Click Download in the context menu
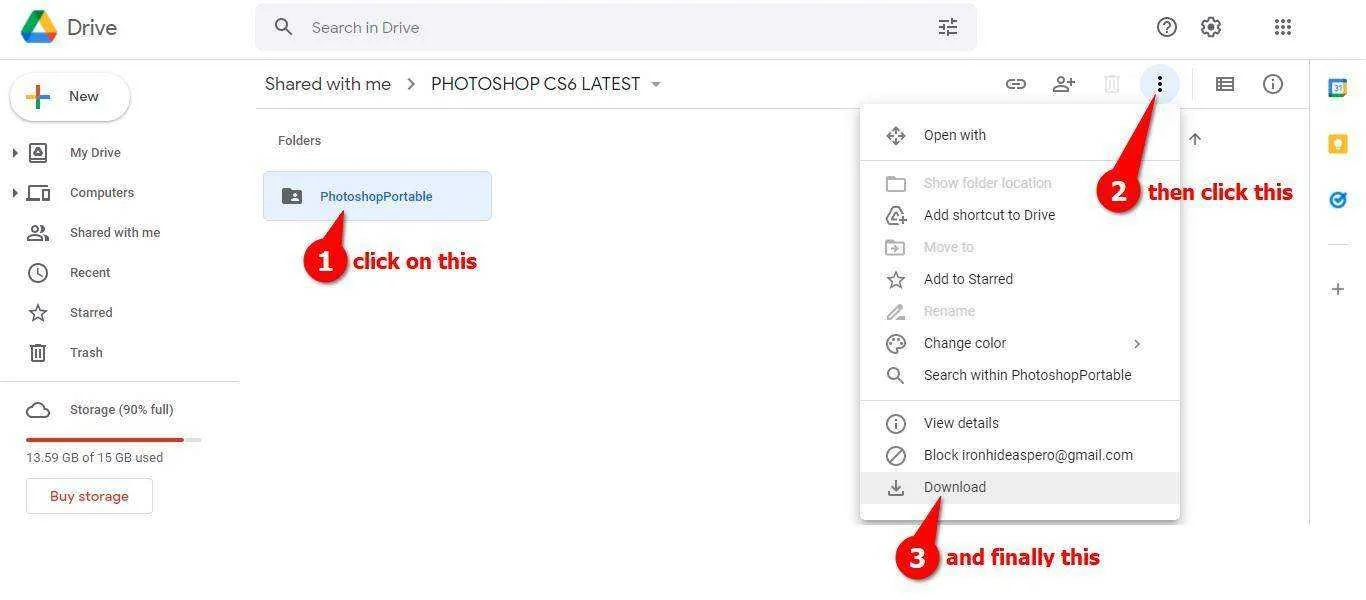 (1020, 487)
